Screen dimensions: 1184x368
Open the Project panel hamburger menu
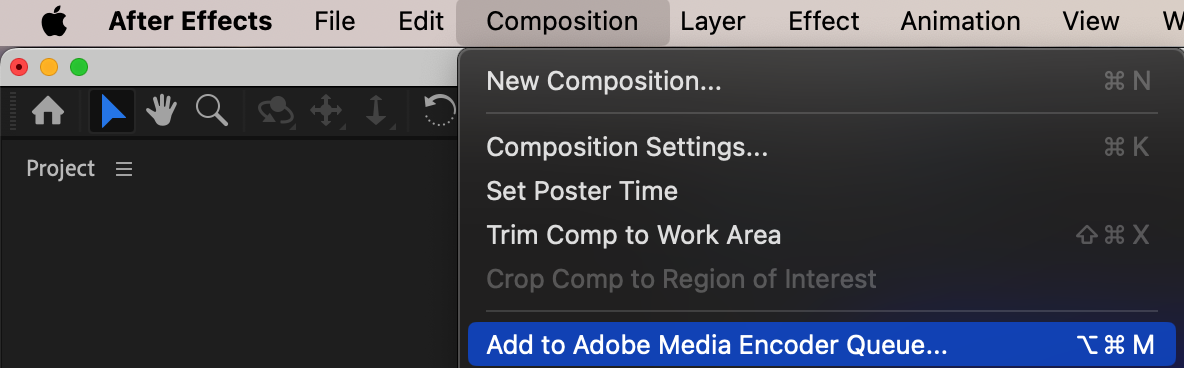(x=124, y=169)
